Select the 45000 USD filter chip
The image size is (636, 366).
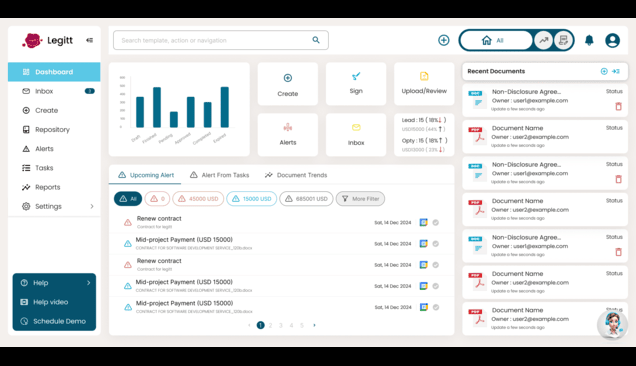[x=198, y=199]
